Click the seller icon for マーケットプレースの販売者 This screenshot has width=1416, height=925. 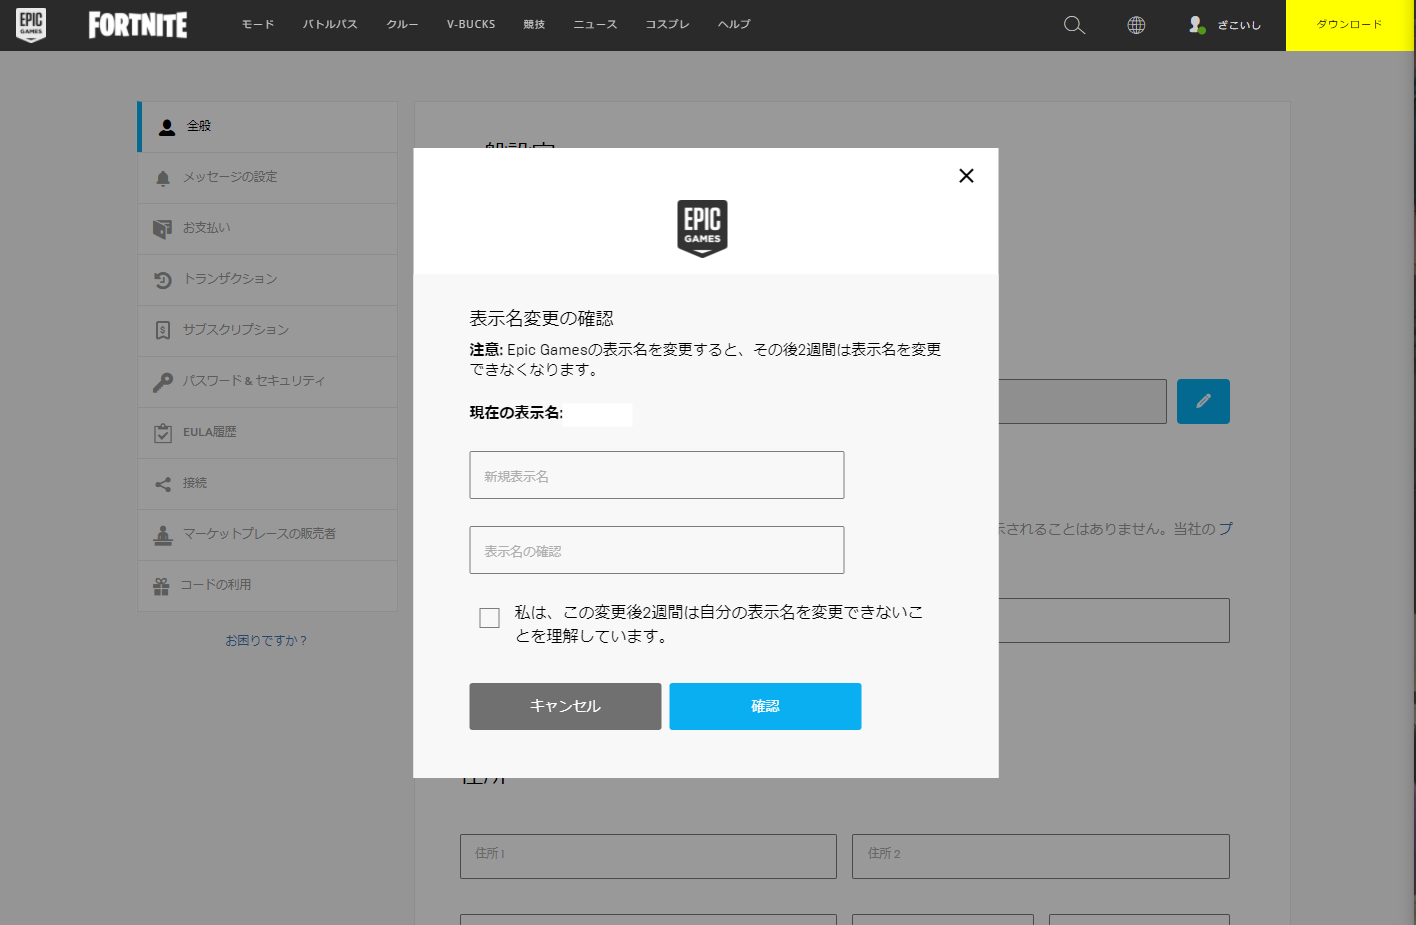(x=163, y=535)
